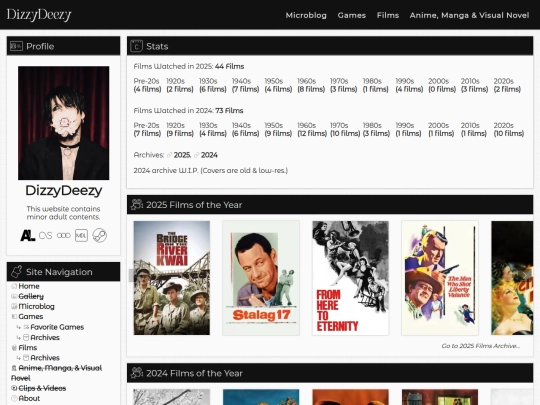Follow the Go to 2025 Films Archive link

click(x=481, y=346)
